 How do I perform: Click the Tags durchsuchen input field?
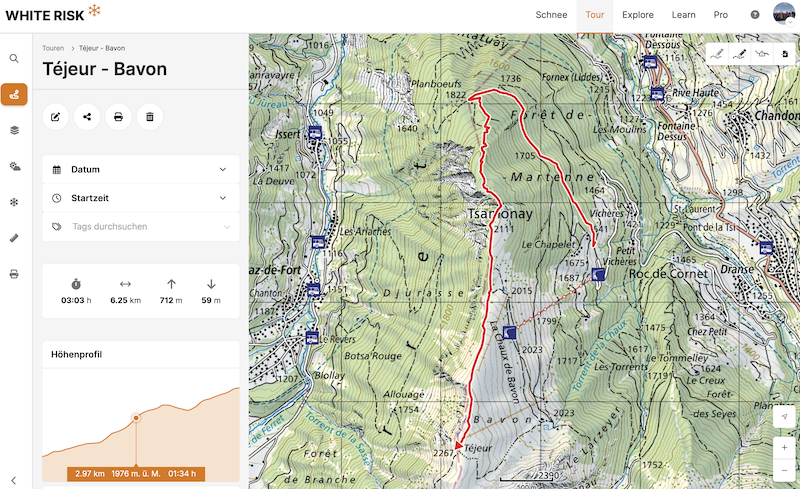(x=140, y=227)
